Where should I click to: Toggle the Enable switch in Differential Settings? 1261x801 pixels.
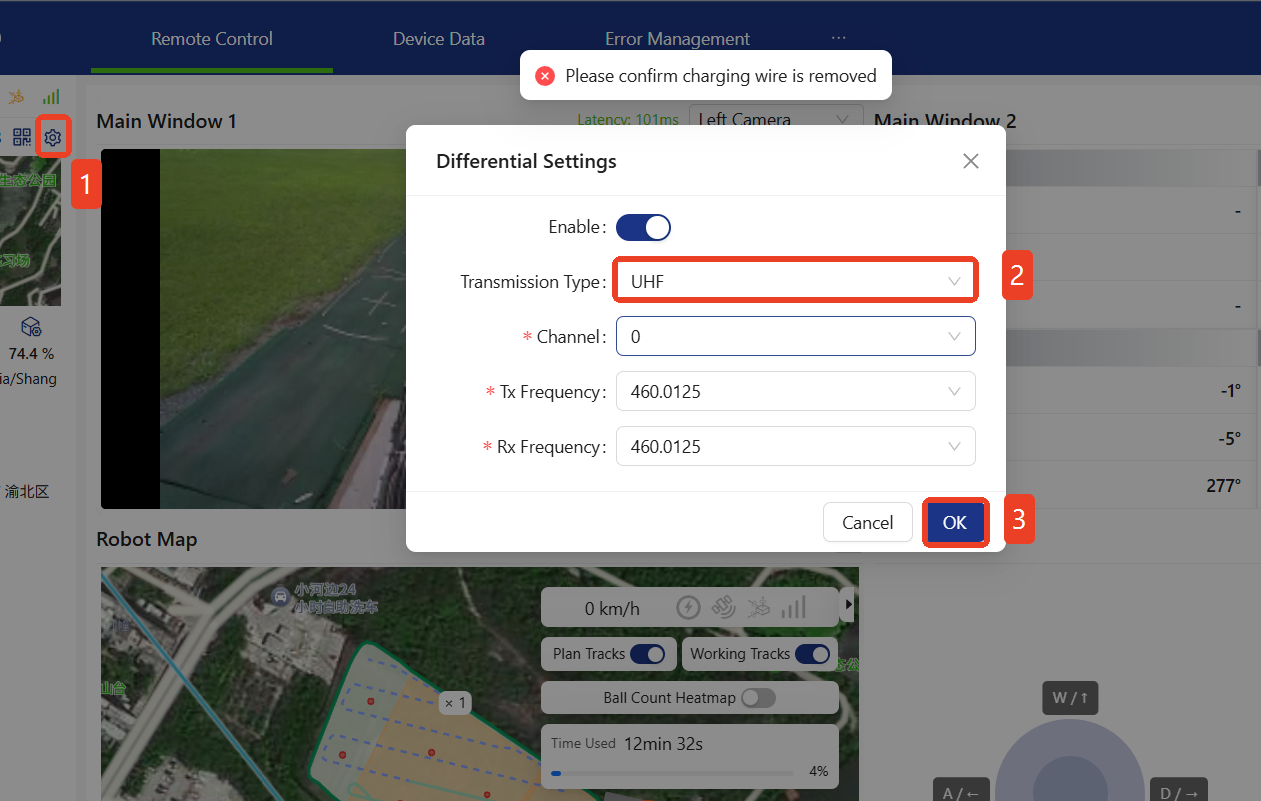point(643,227)
